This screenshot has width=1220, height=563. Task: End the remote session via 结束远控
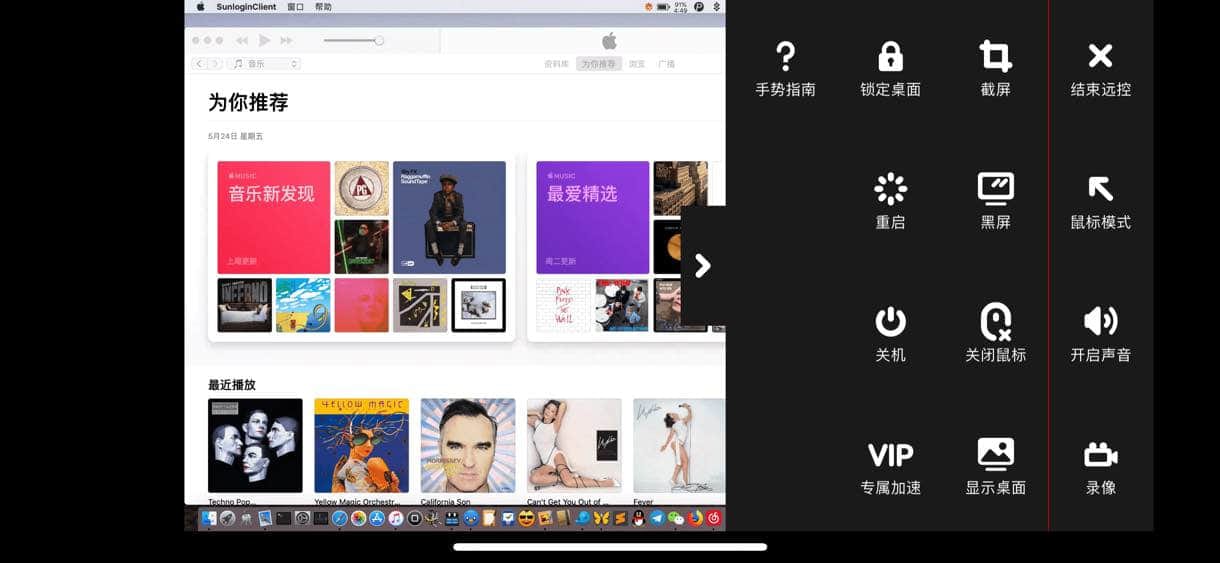[1100, 68]
